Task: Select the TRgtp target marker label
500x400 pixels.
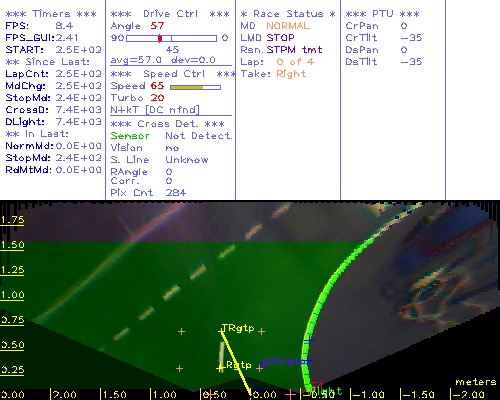Action: [x=238, y=329]
